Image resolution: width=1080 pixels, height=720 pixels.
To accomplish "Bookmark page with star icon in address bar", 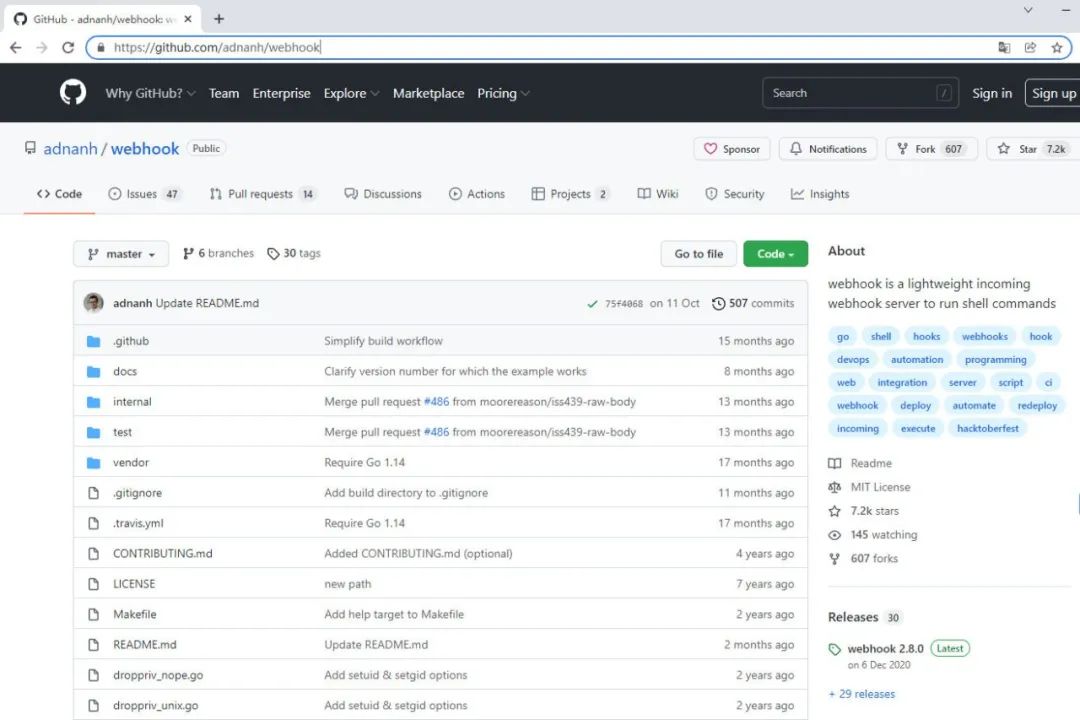I will 1057,48.
